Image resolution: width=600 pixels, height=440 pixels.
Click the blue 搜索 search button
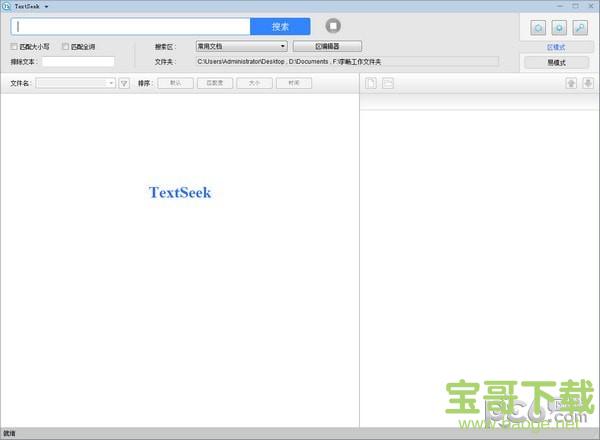pos(280,26)
